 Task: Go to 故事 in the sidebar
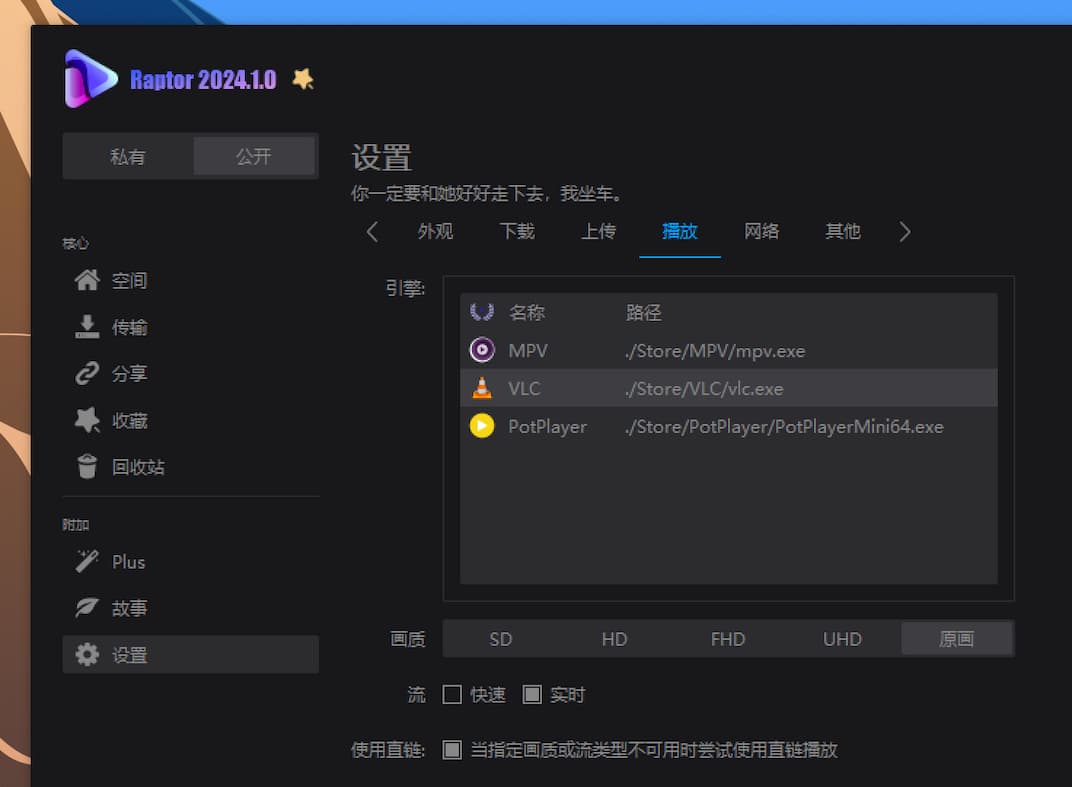(190, 608)
